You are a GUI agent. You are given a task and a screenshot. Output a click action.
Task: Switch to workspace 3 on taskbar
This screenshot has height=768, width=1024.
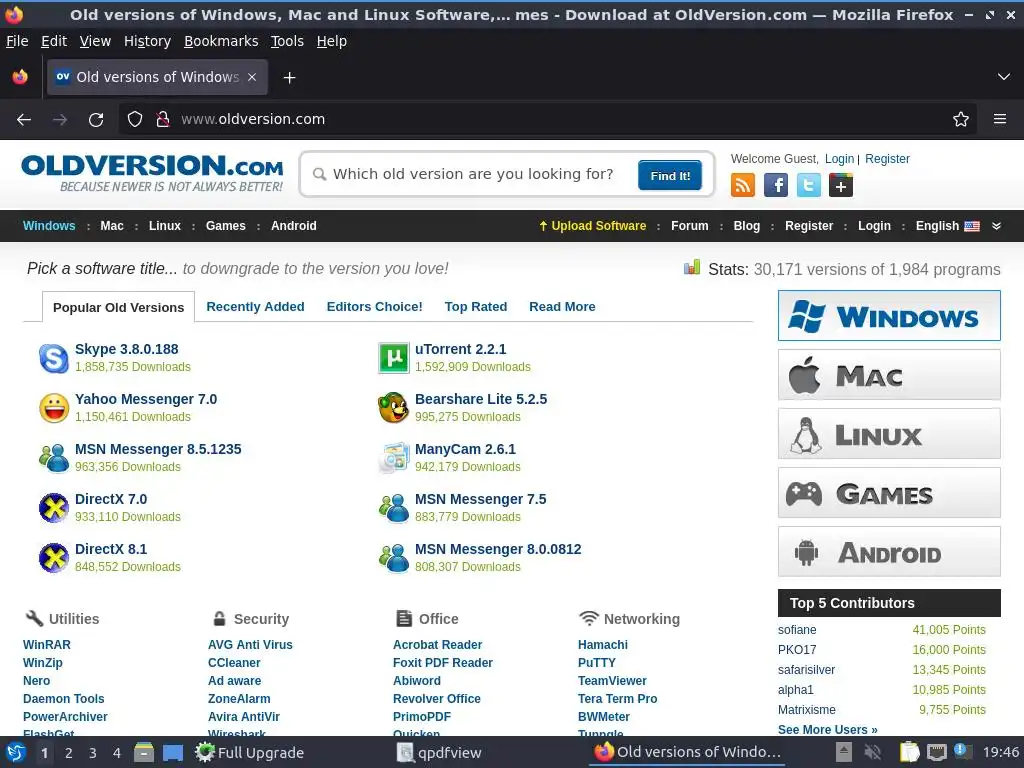93,753
